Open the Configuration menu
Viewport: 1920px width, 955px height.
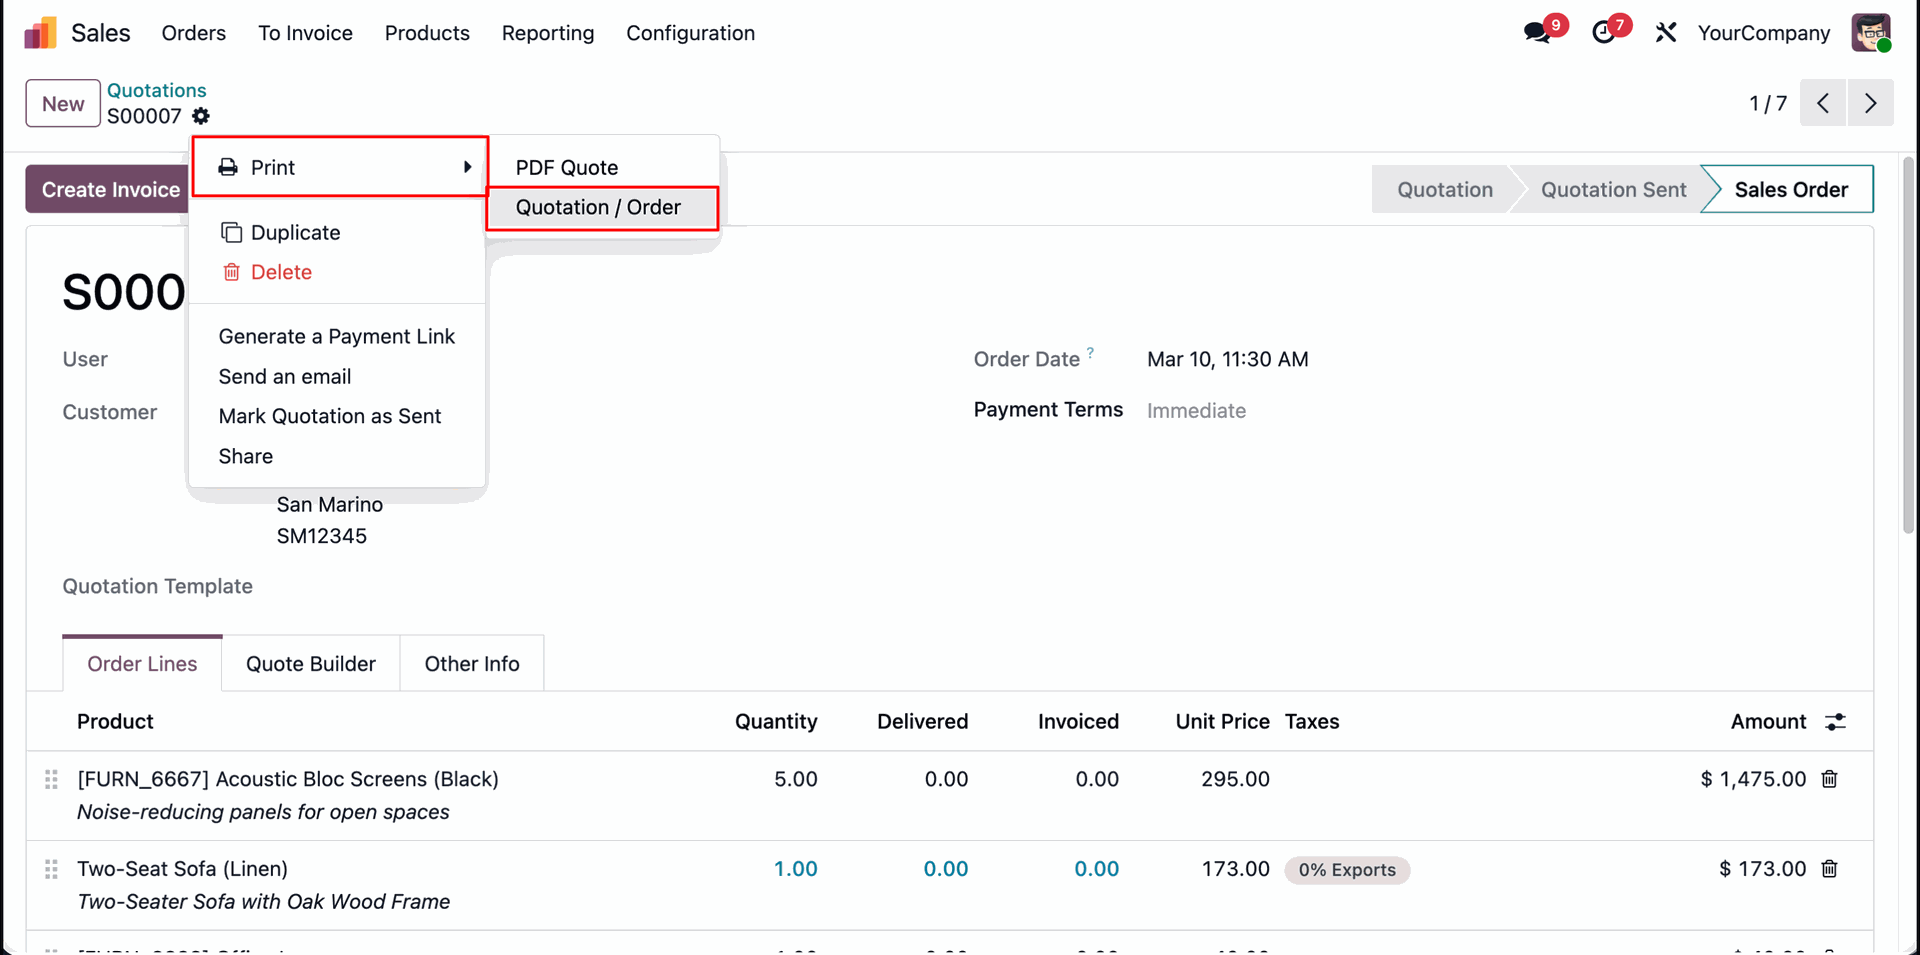tap(690, 33)
